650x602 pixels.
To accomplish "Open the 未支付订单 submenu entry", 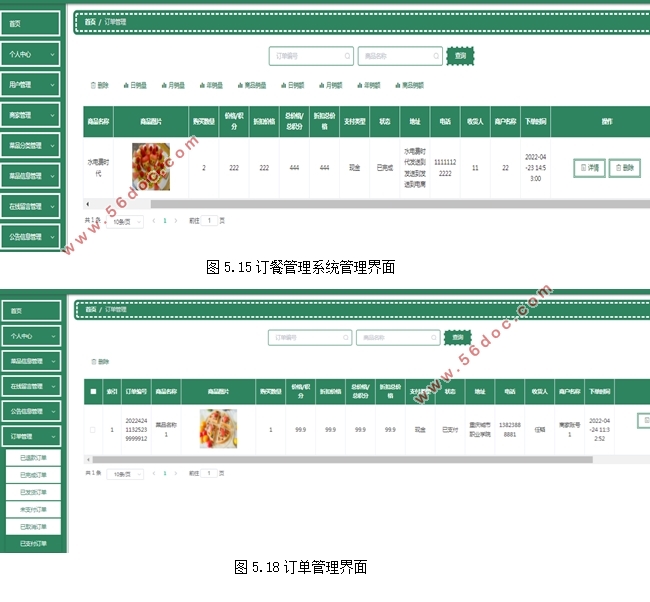I will 33,509.
